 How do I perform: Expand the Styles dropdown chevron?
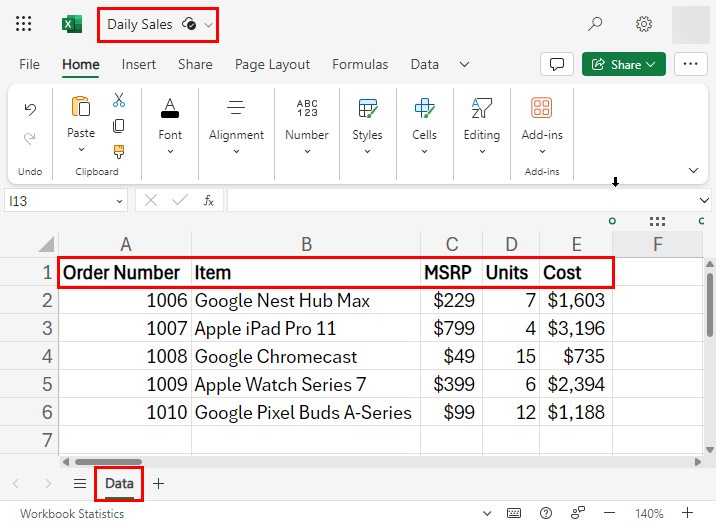pos(368,151)
